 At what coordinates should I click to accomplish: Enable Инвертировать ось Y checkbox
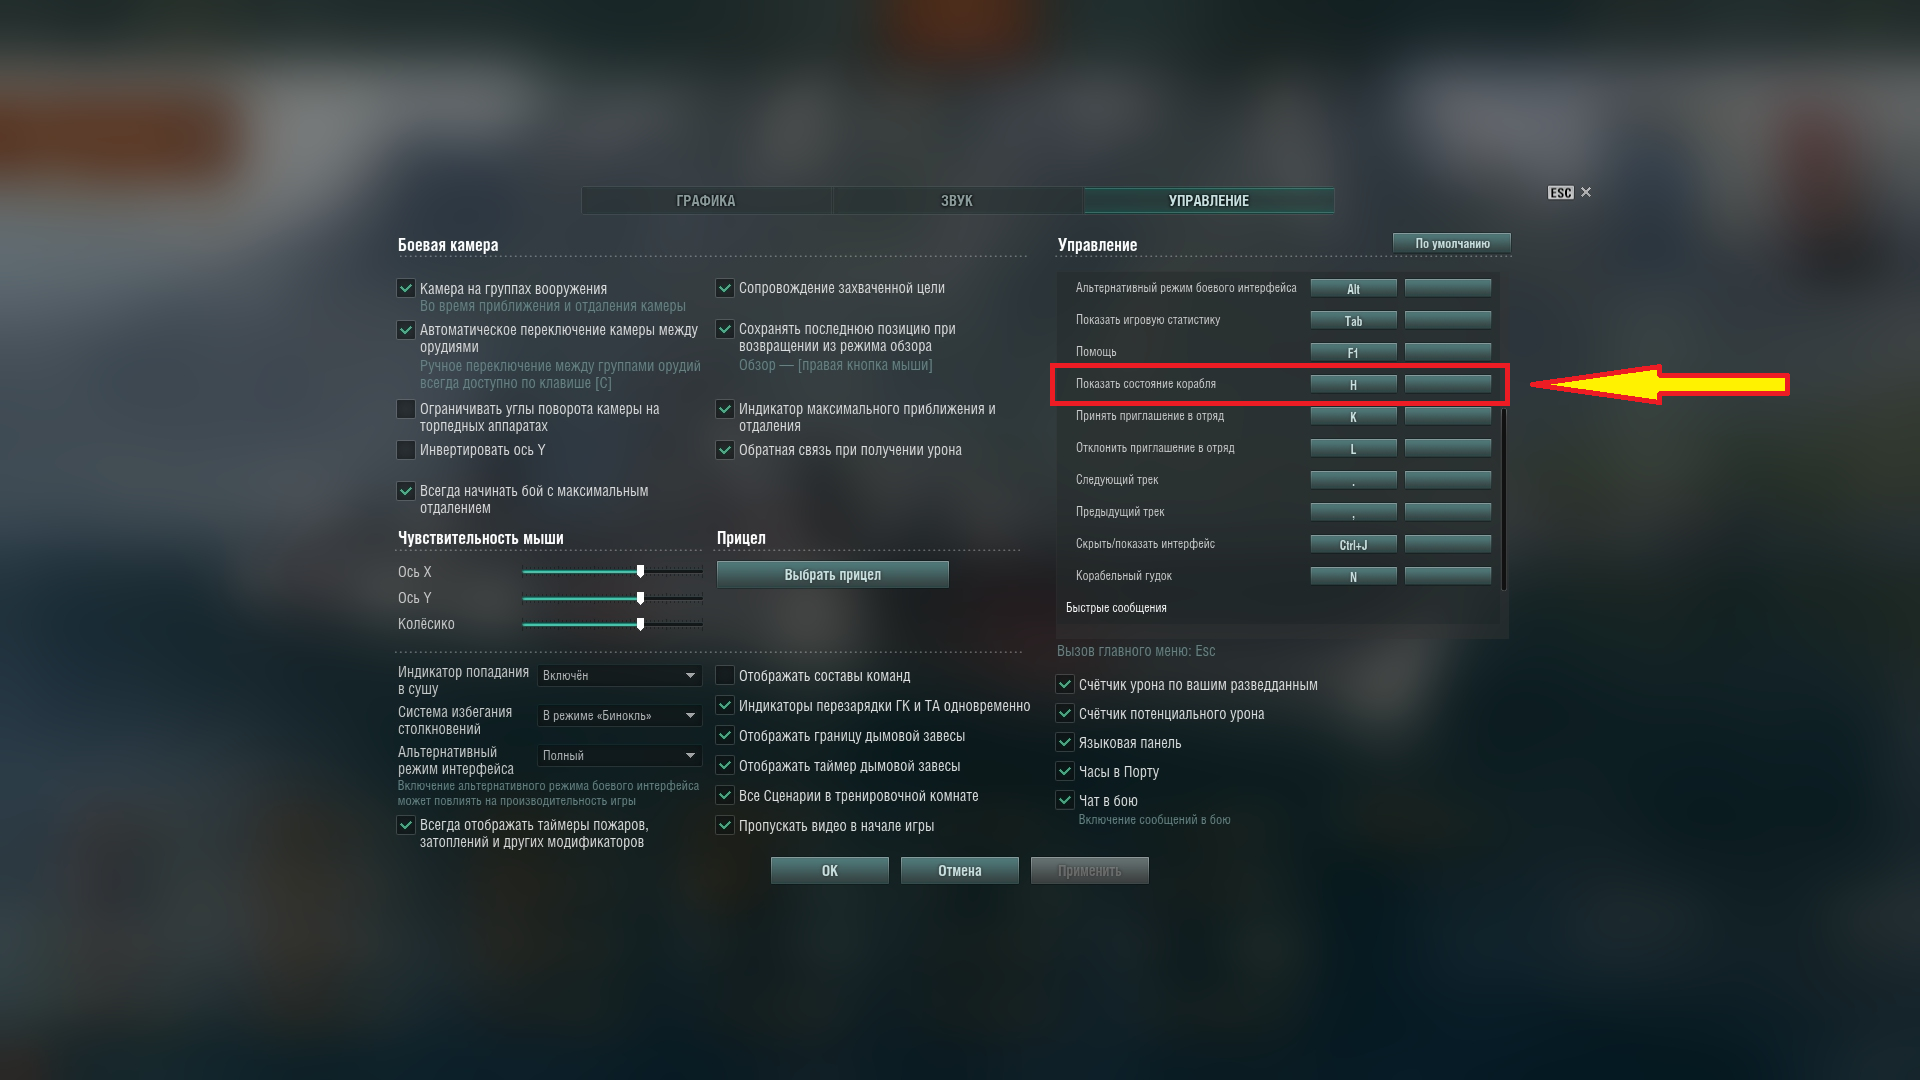click(x=406, y=450)
